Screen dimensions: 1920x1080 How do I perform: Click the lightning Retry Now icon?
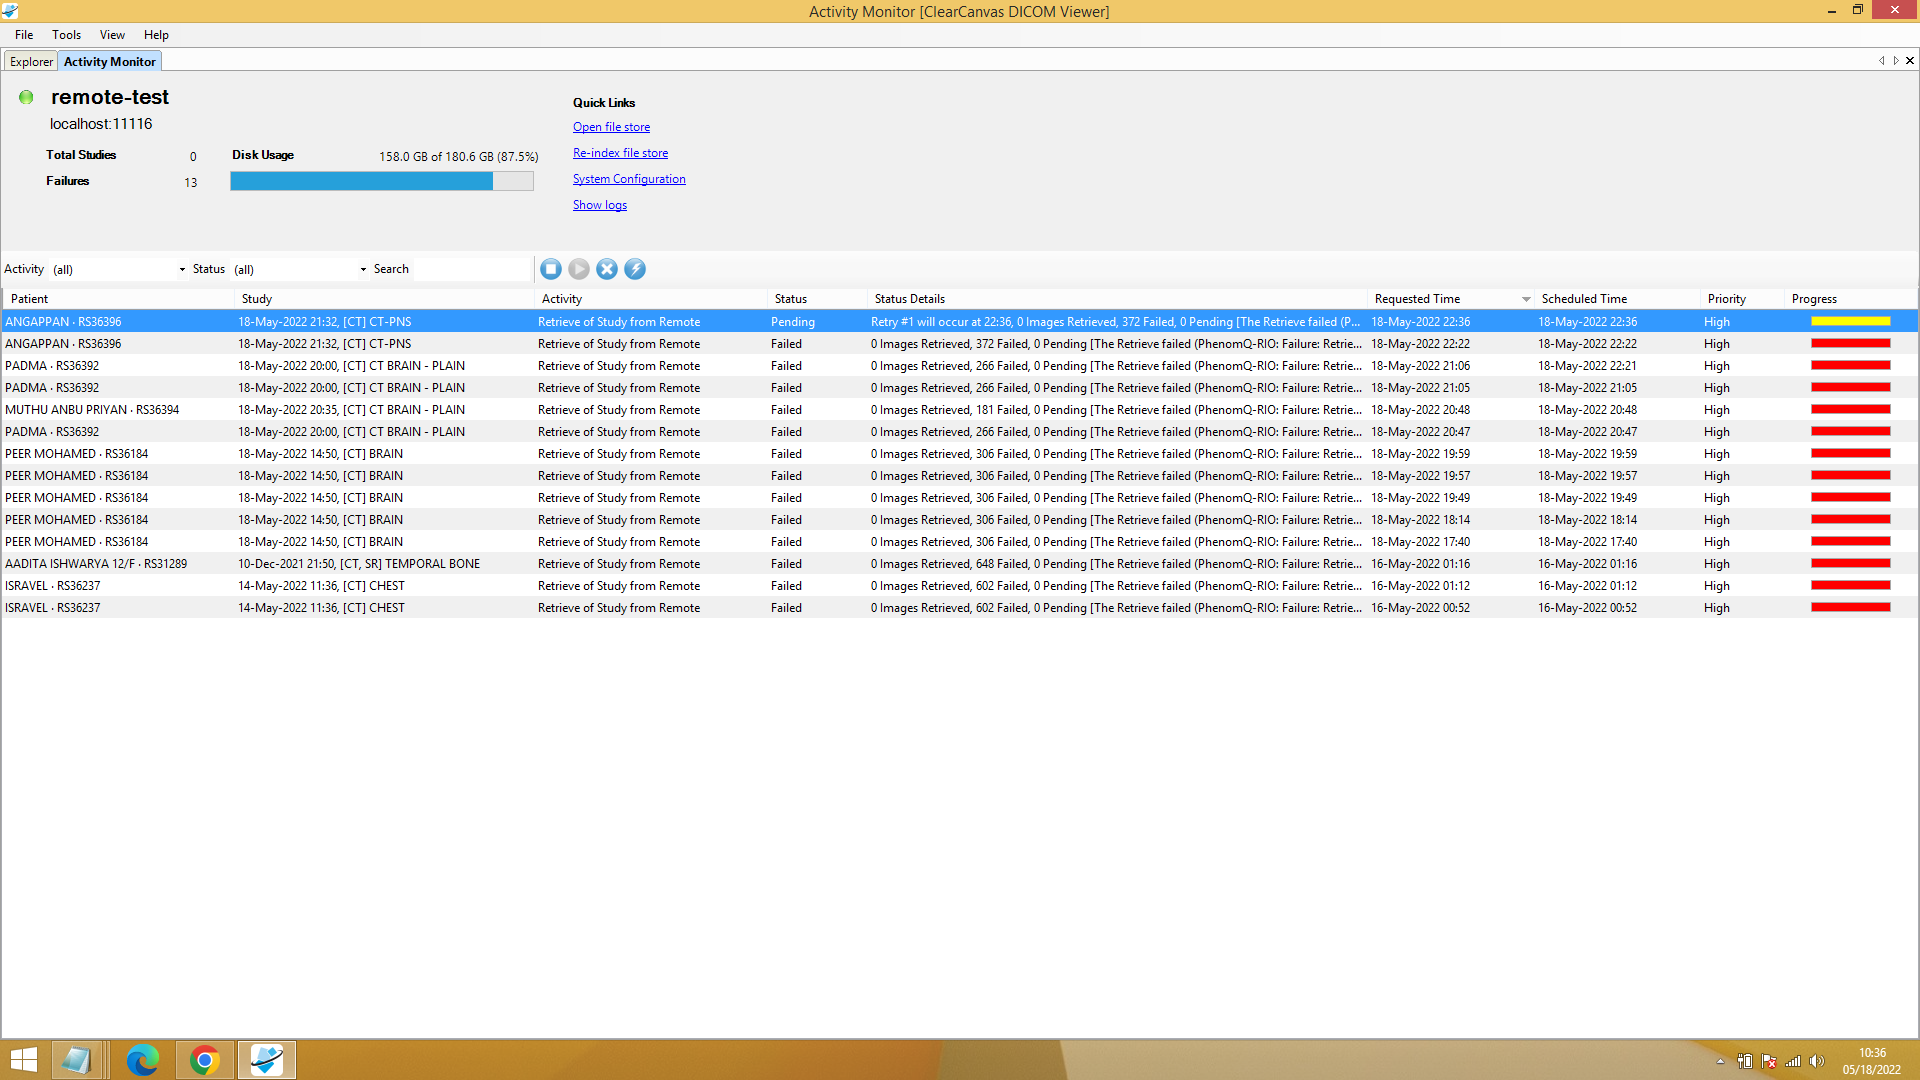[635, 269]
